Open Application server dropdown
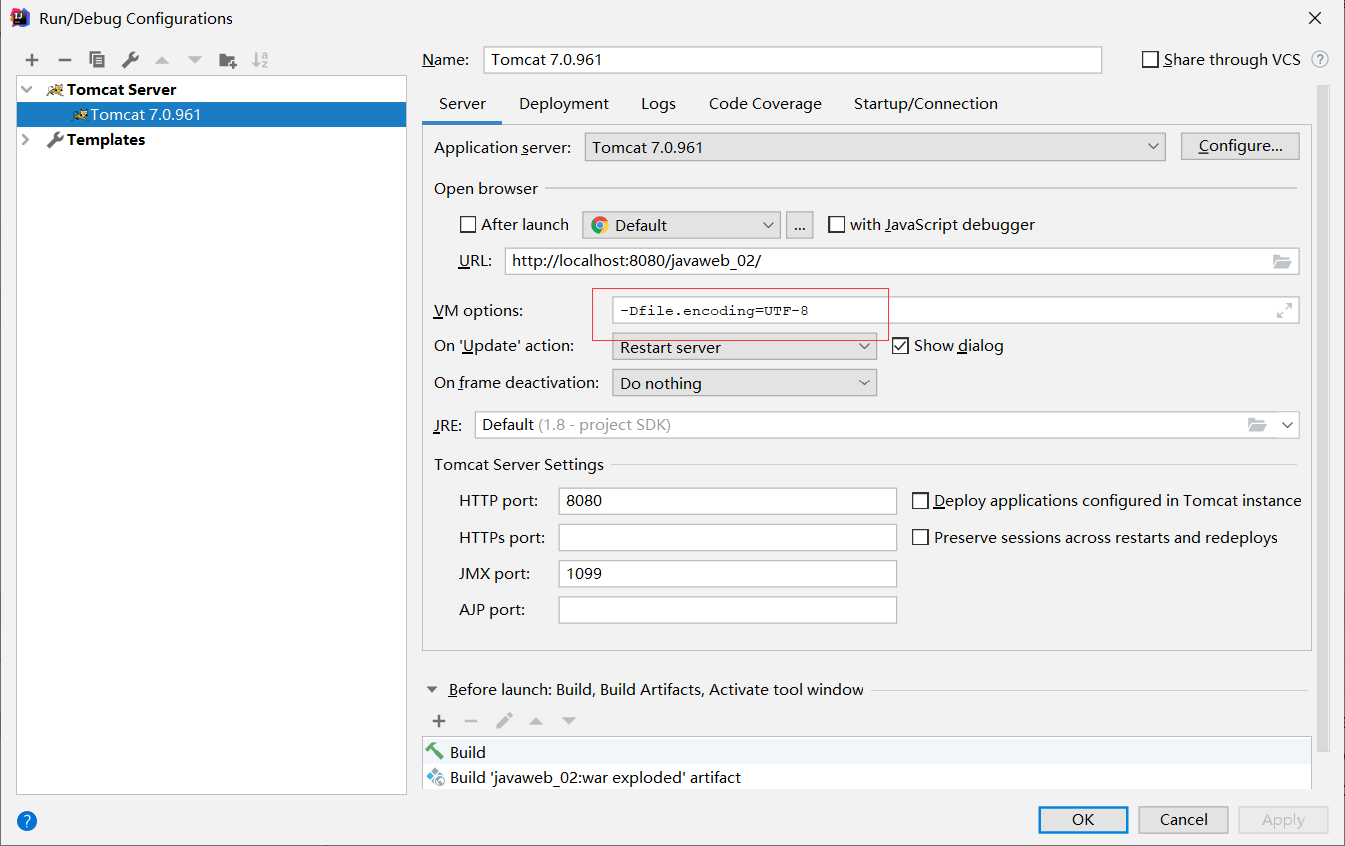The height and width of the screenshot is (846, 1345). tap(875, 147)
